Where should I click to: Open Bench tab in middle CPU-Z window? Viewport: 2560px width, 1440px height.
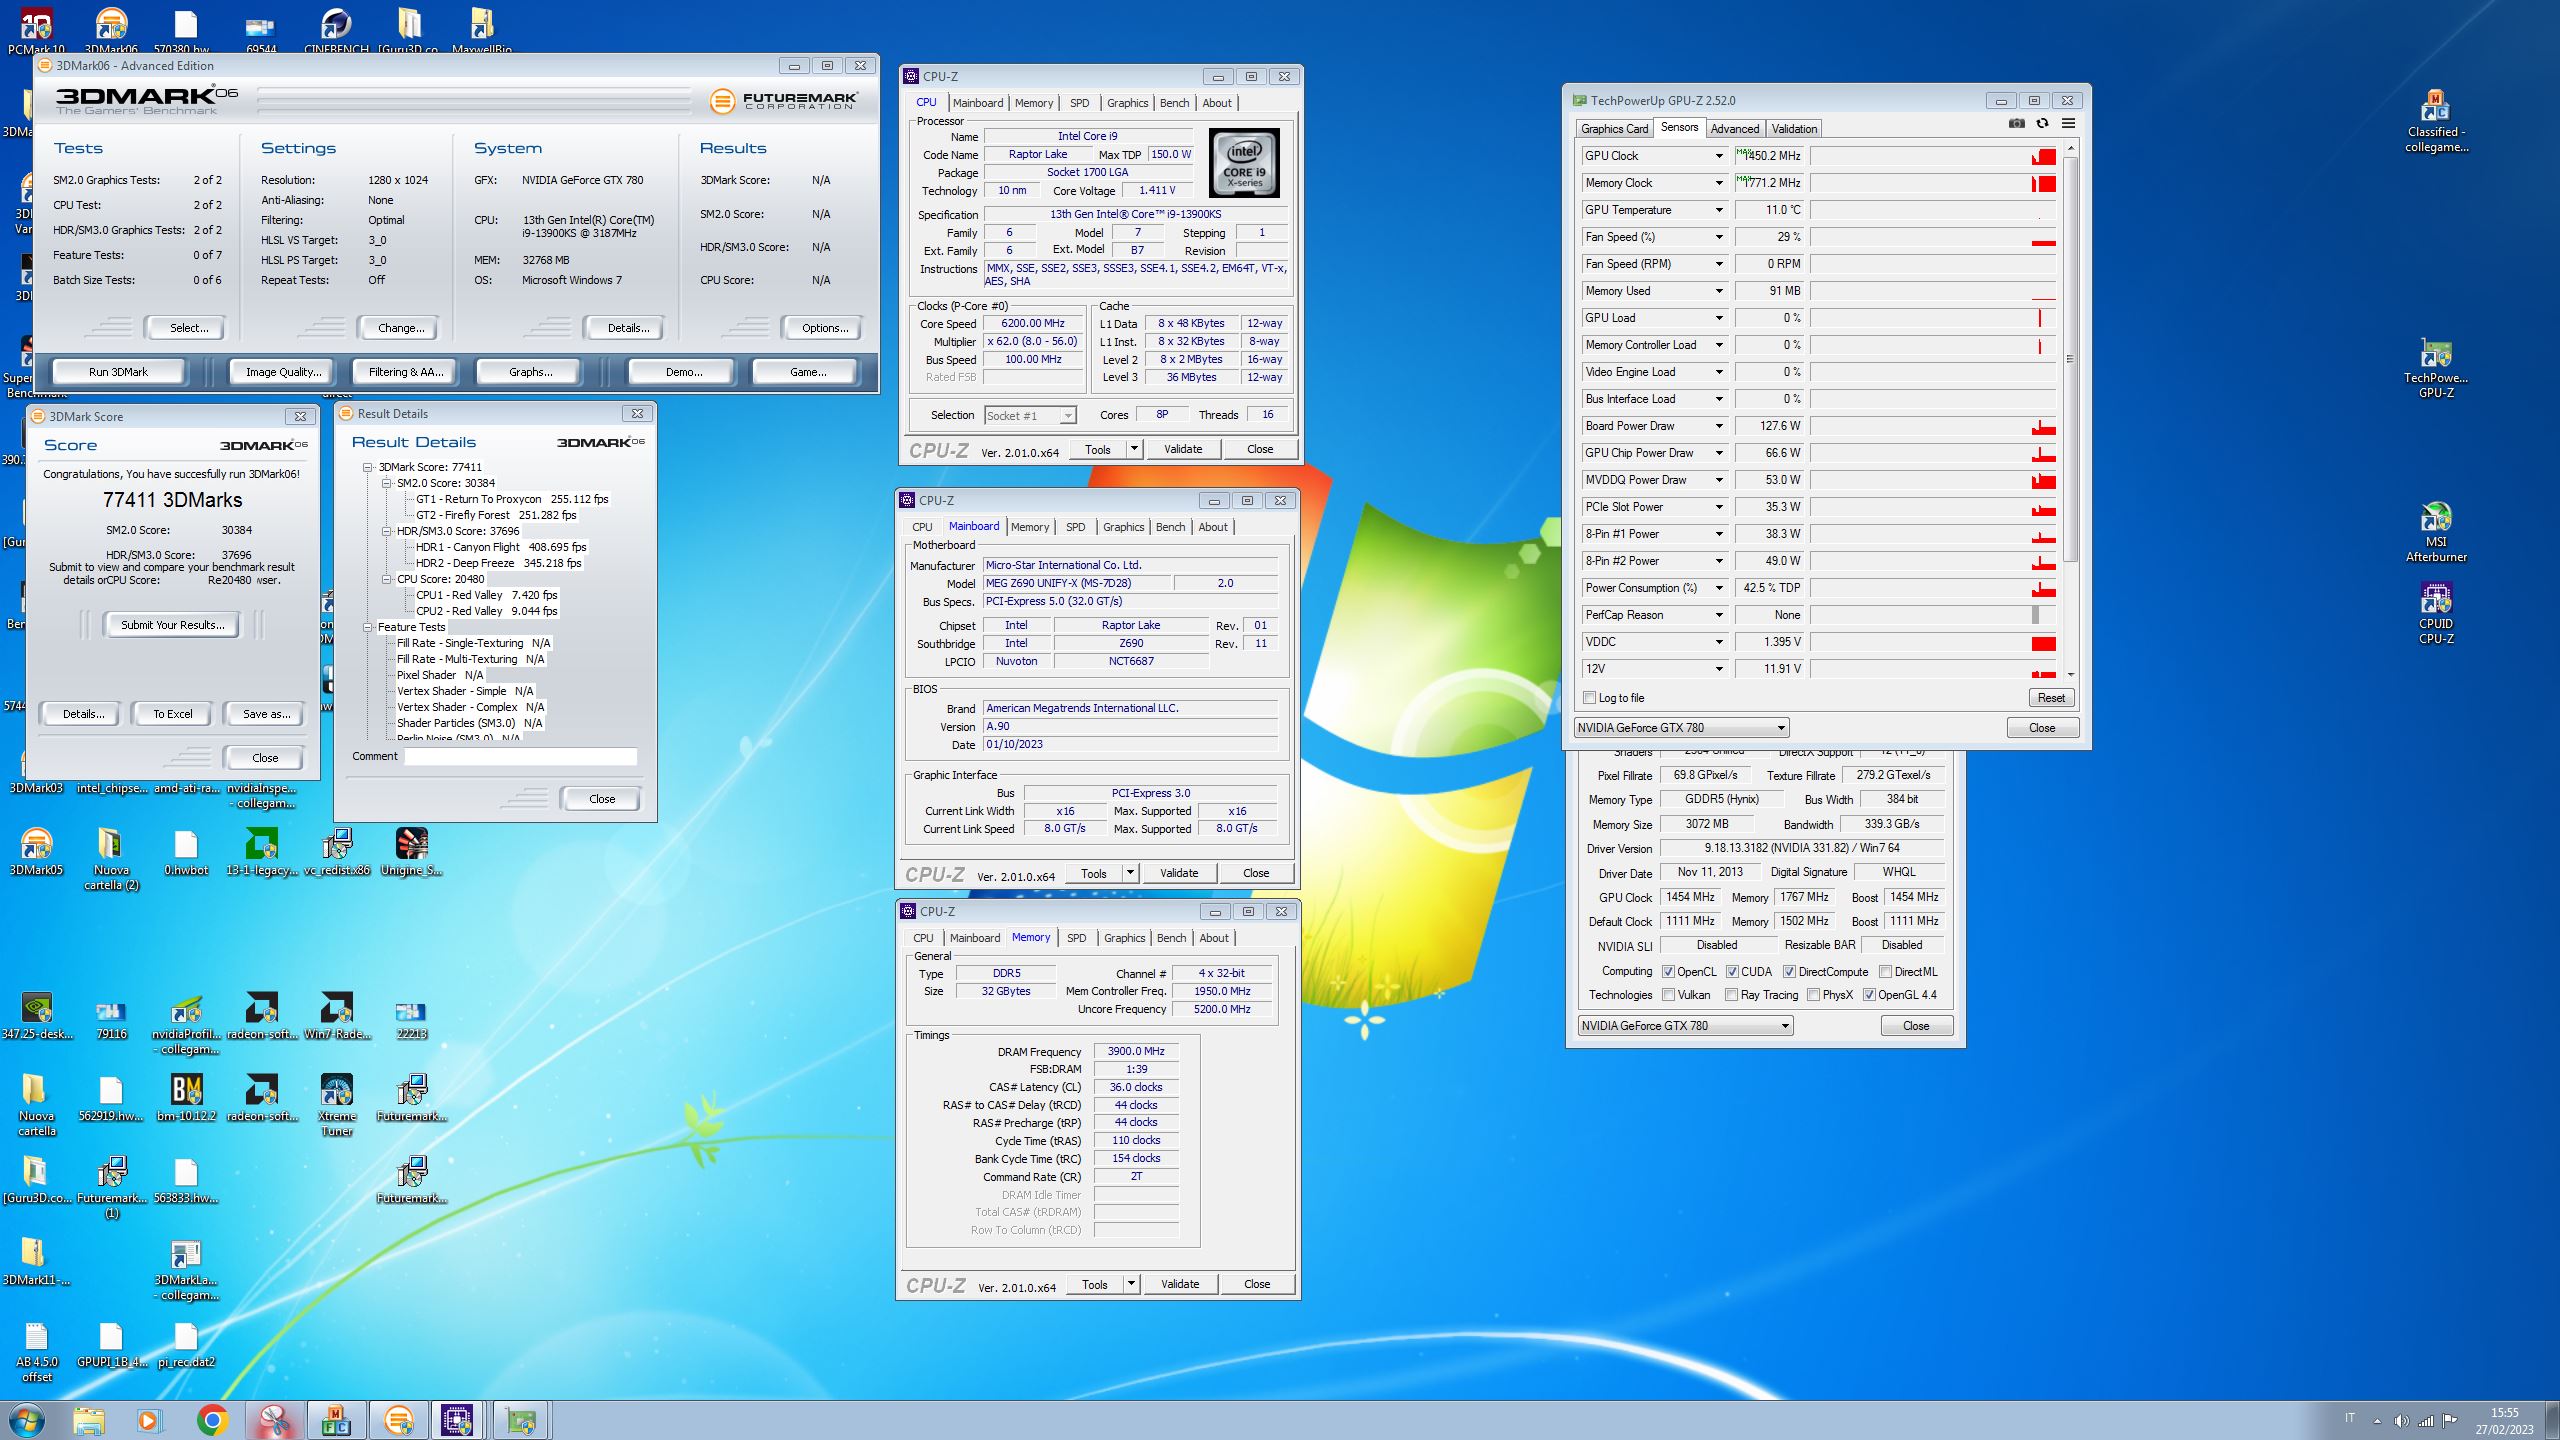click(x=1170, y=527)
